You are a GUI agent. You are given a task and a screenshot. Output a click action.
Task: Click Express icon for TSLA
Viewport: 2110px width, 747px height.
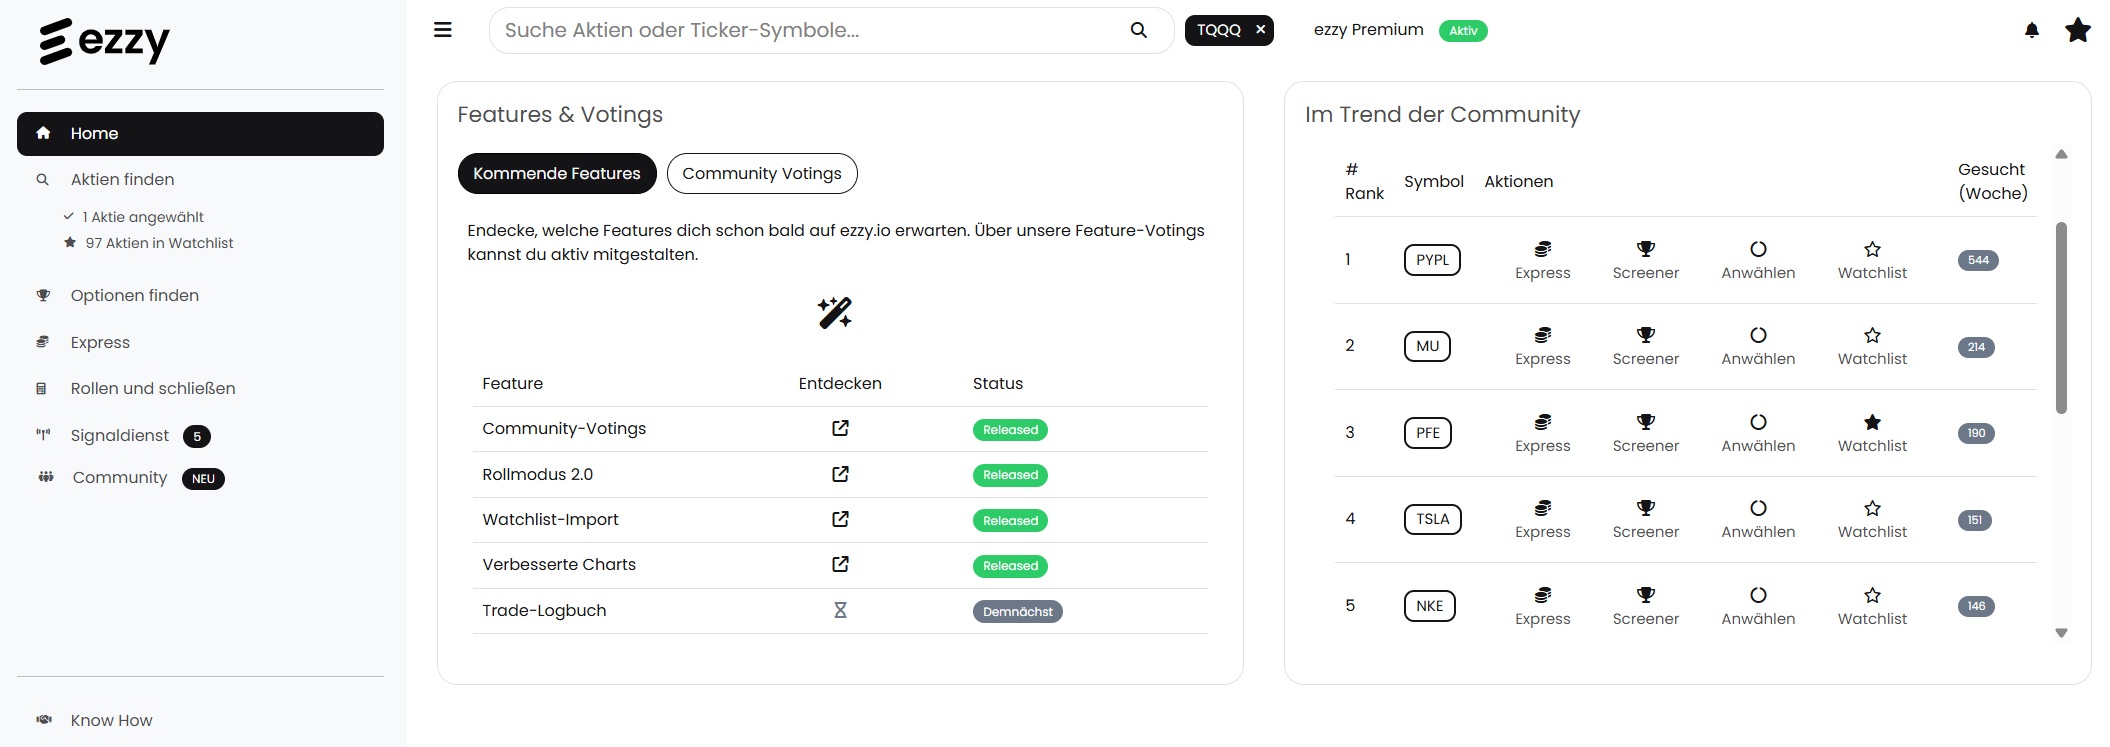point(1542,509)
